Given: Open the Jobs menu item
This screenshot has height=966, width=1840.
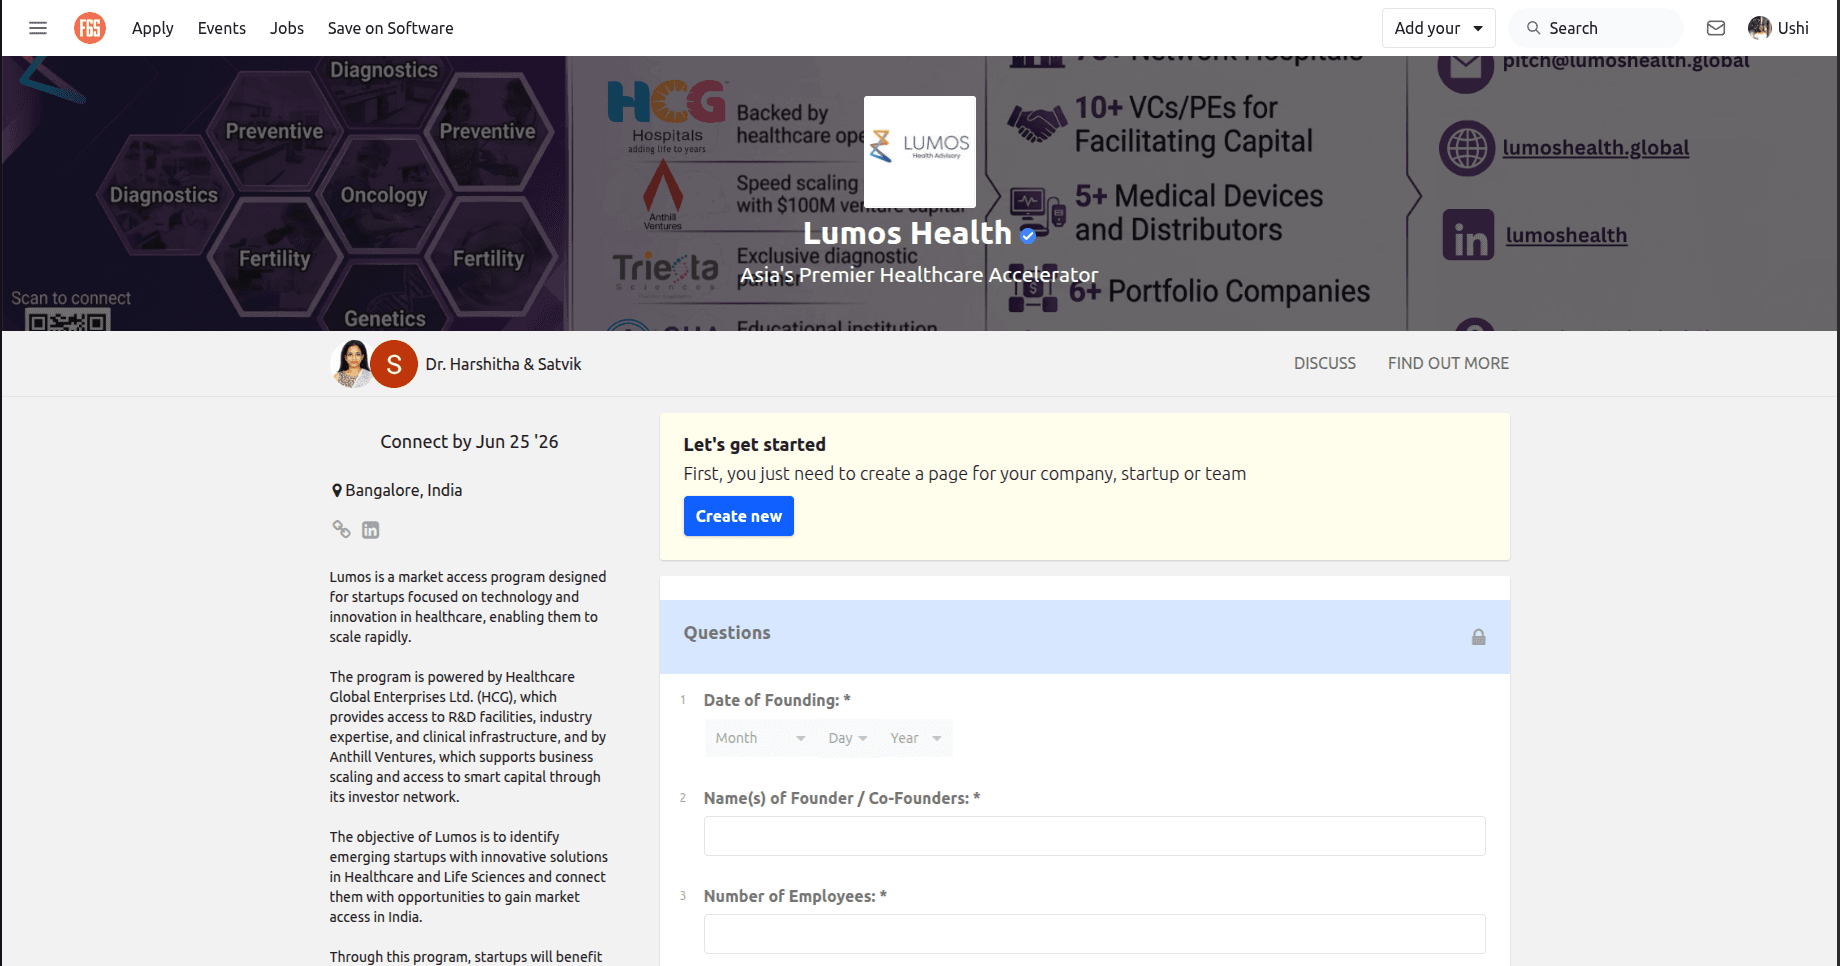Looking at the screenshot, I should [x=287, y=28].
